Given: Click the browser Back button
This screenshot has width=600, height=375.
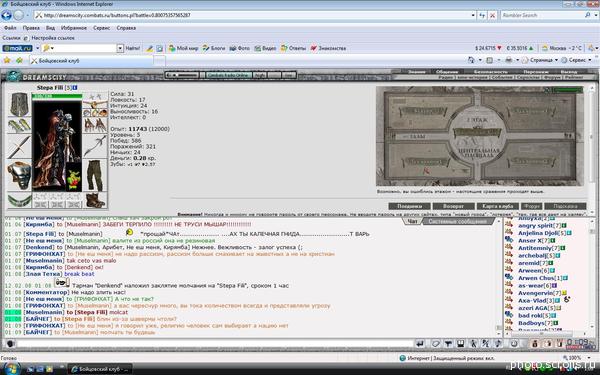Looking at the screenshot, I should (x=7, y=15).
